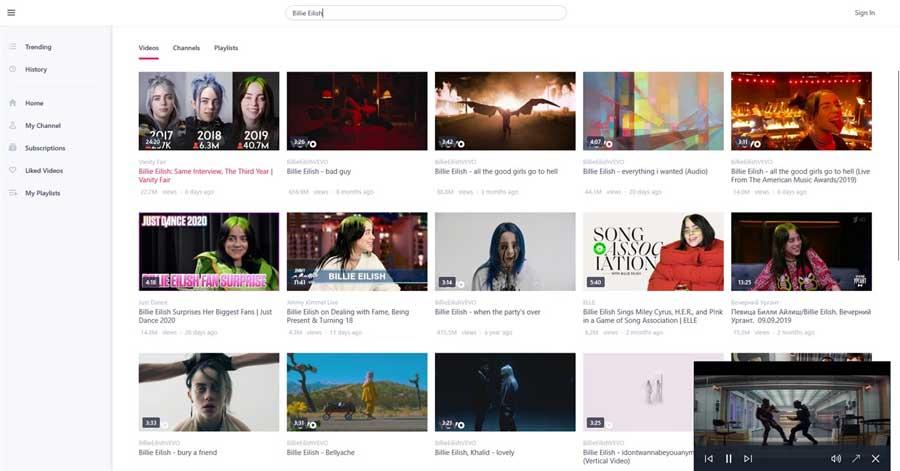Click the Sign In link

[x=864, y=13]
